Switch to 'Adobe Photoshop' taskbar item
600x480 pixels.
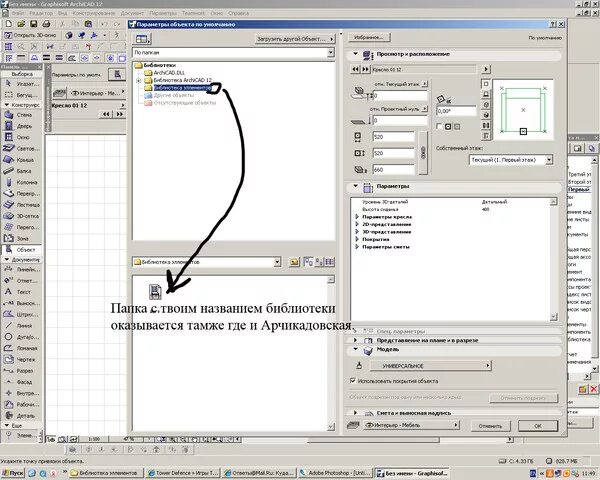click(x=336, y=473)
